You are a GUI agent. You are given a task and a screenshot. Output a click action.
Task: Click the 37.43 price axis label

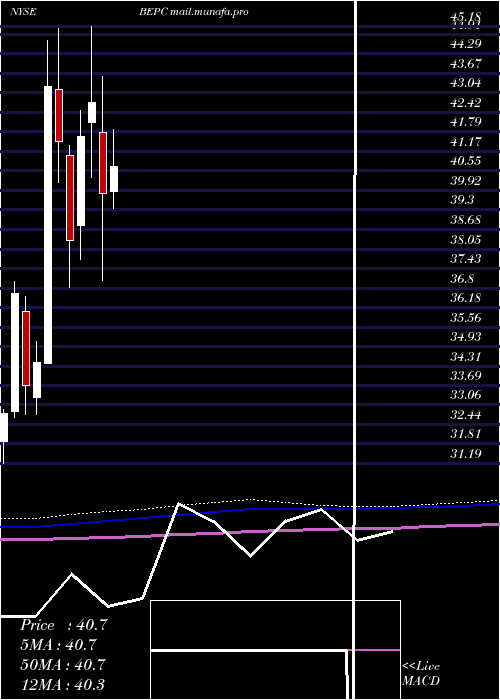(466, 259)
